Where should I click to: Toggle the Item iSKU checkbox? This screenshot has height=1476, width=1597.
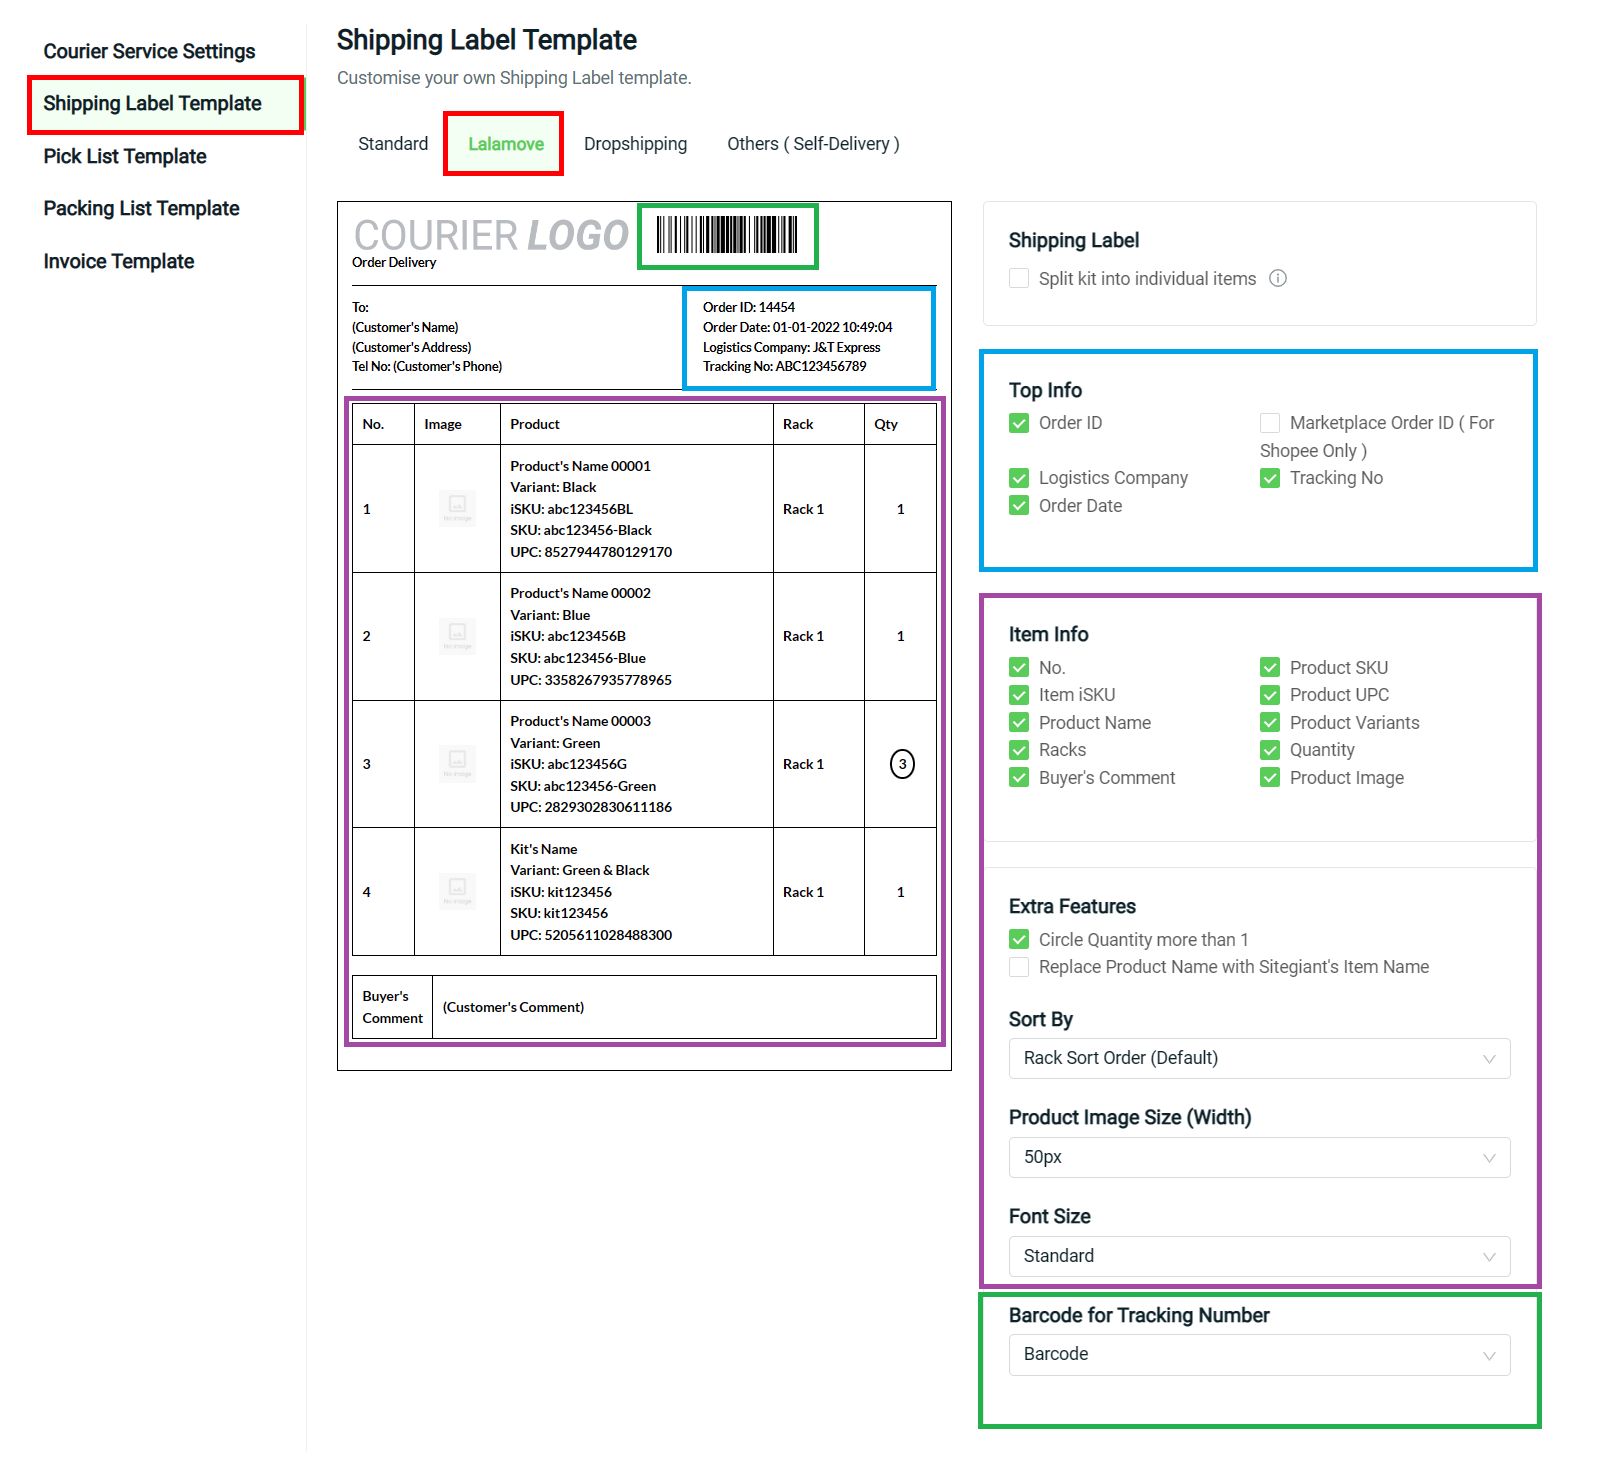pyautogui.click(x=1019, y=695)
